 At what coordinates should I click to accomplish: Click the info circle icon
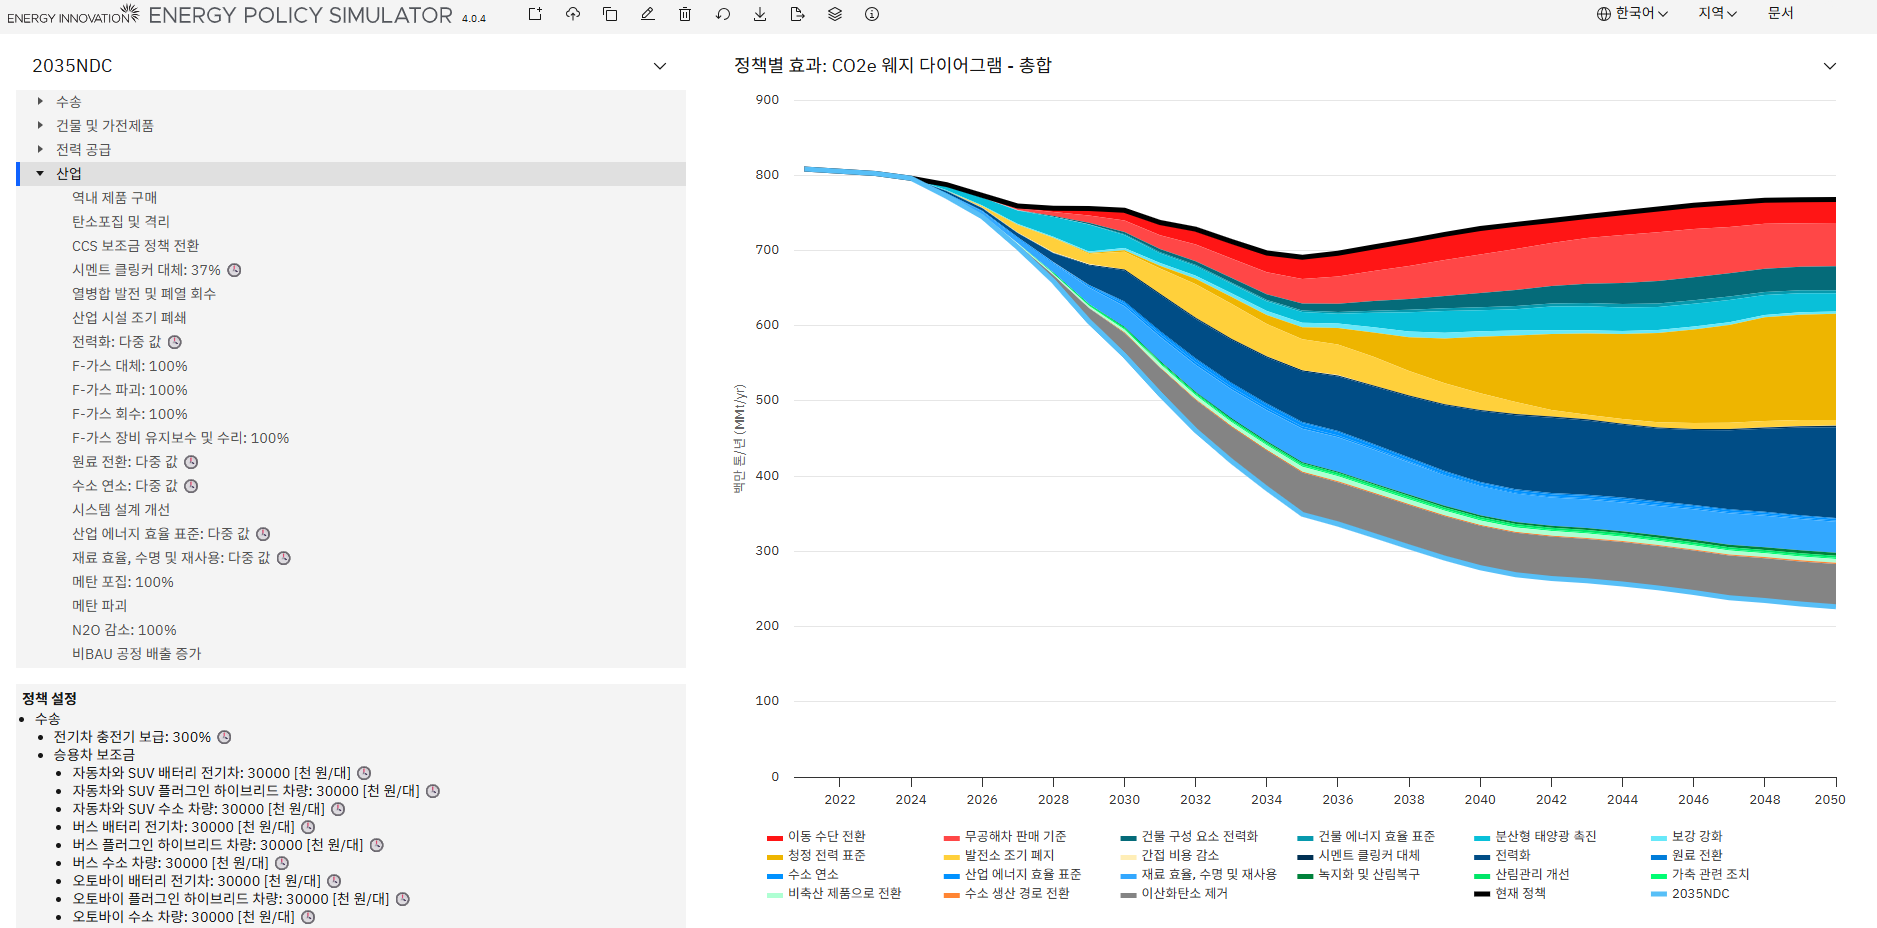(872, 14)
